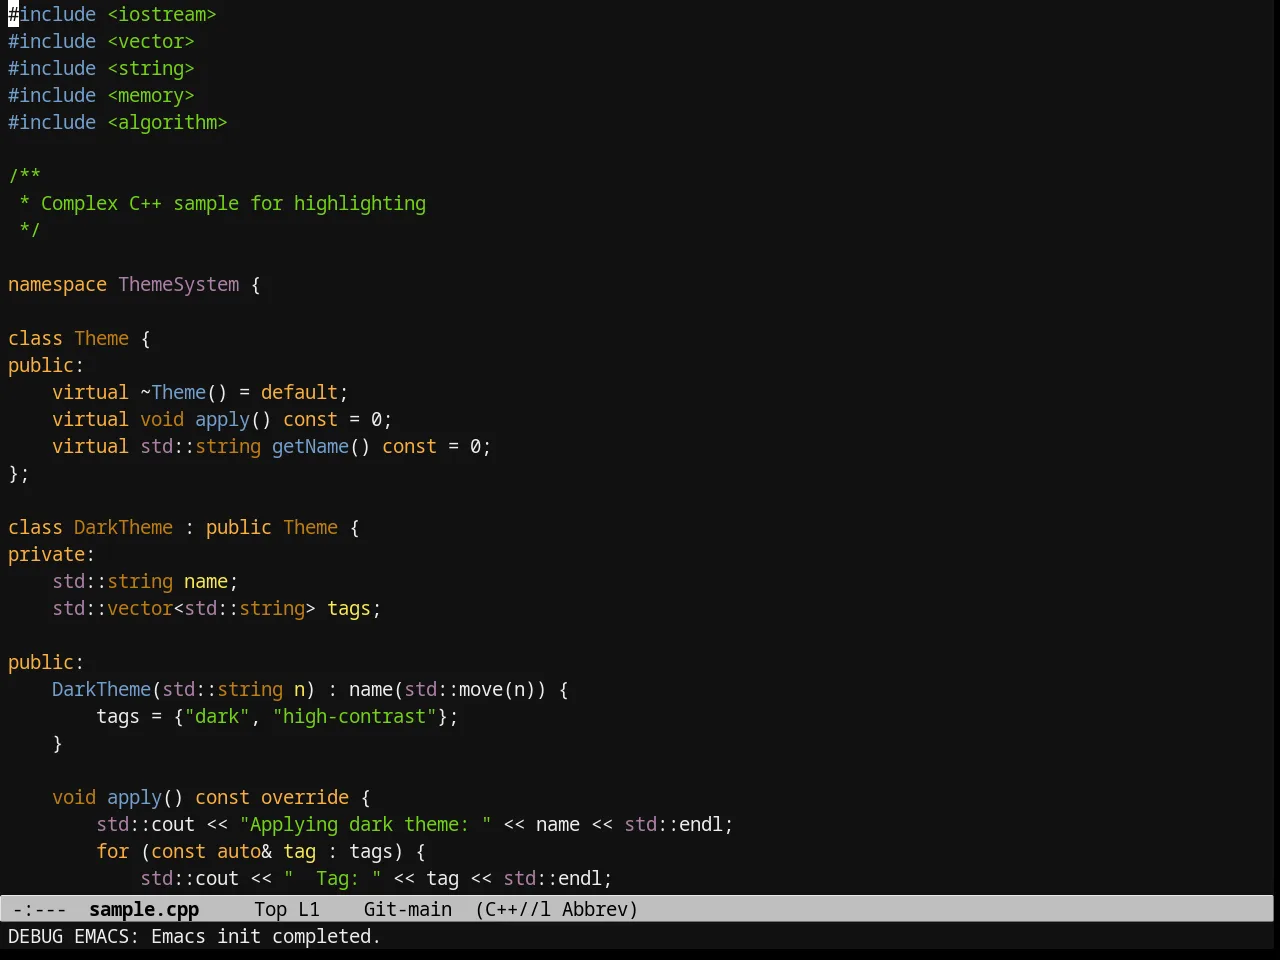This screenshot has width=1280, height=960.
Task: Click the Abbrev minor mode indicator
Action: coord(599,909)
